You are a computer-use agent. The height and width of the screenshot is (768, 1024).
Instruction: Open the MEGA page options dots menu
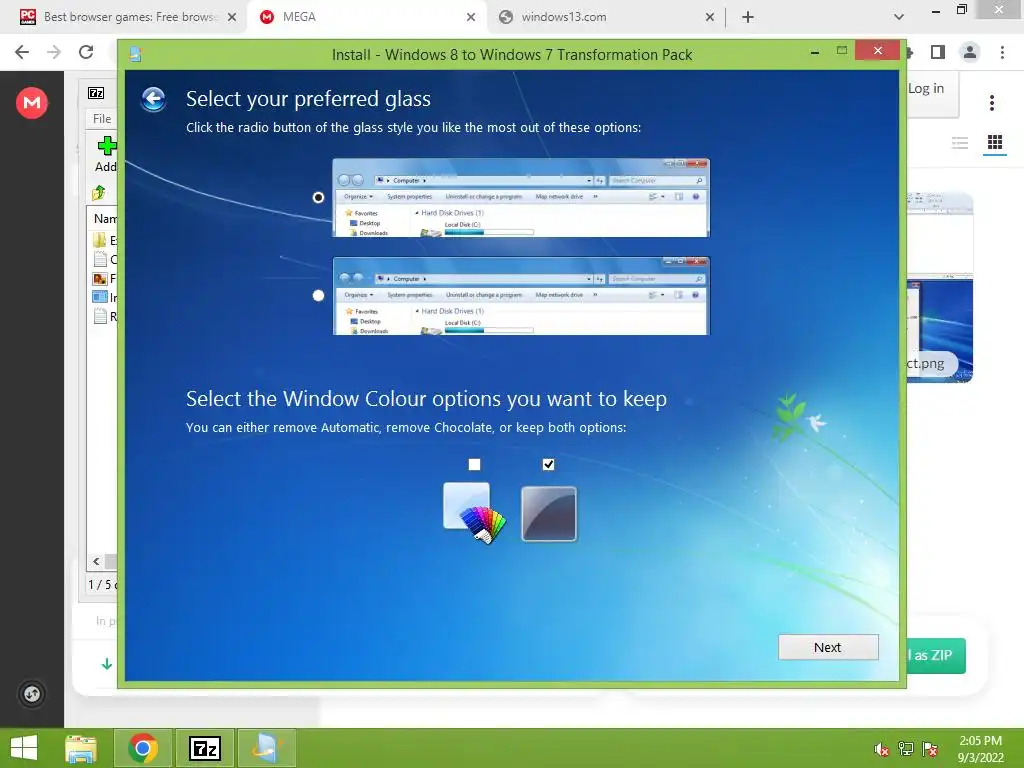(991, 103)
